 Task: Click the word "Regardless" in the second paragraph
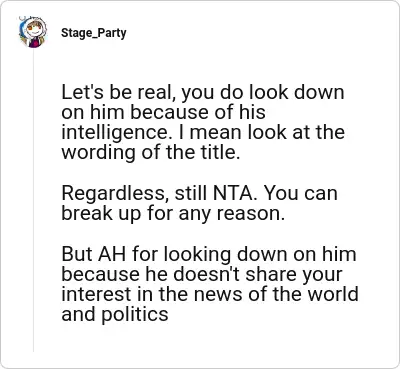tap(113, 194)
